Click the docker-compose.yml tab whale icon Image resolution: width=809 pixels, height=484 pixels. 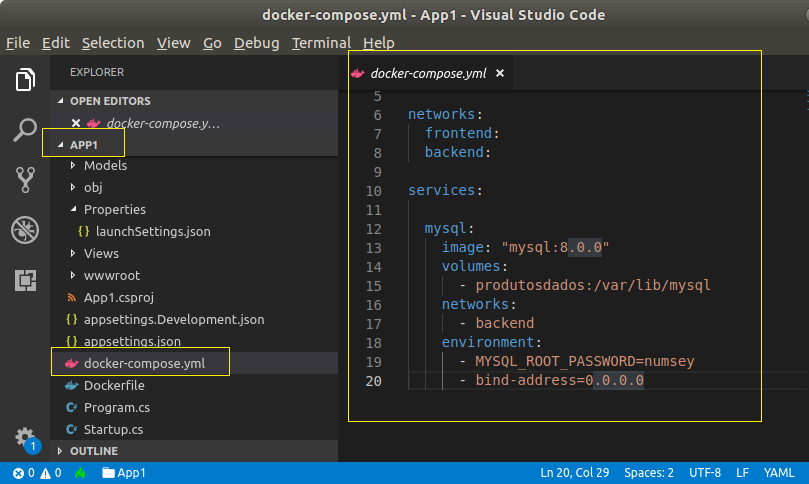(x=358, y=73)
